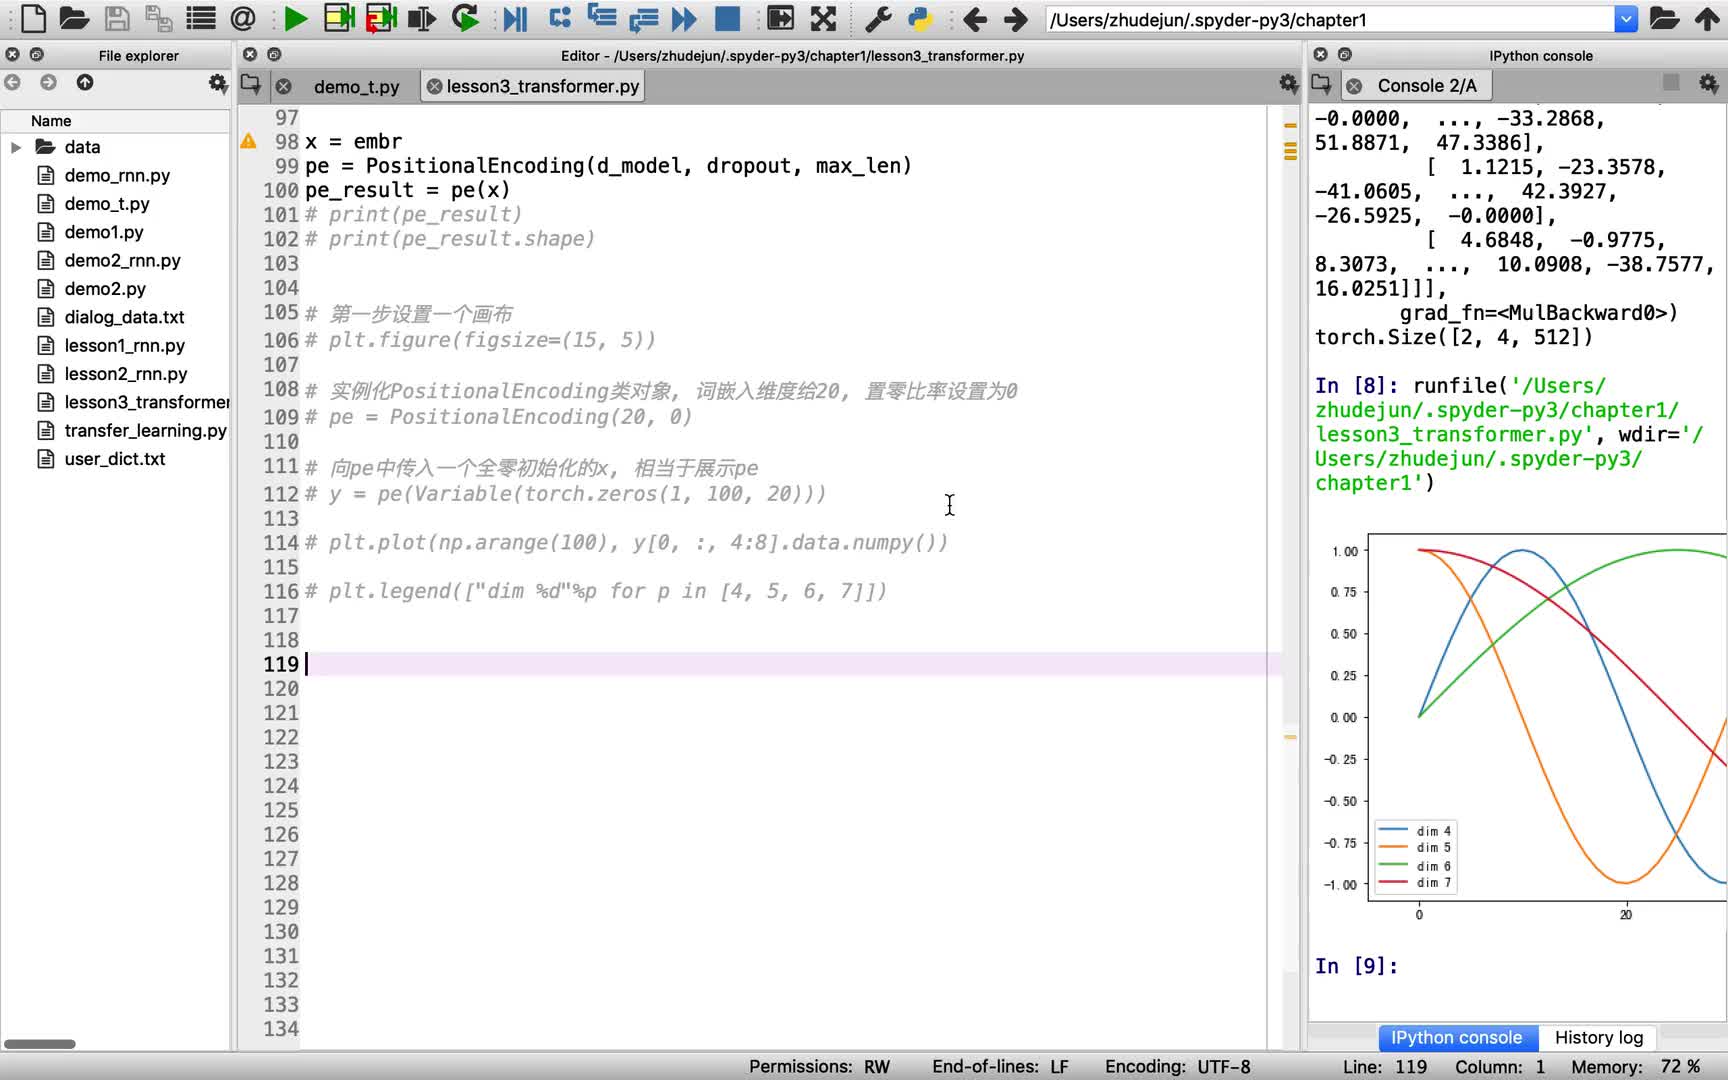
Task: Continue execution until next breakpoint
Action: click(685, 18)
